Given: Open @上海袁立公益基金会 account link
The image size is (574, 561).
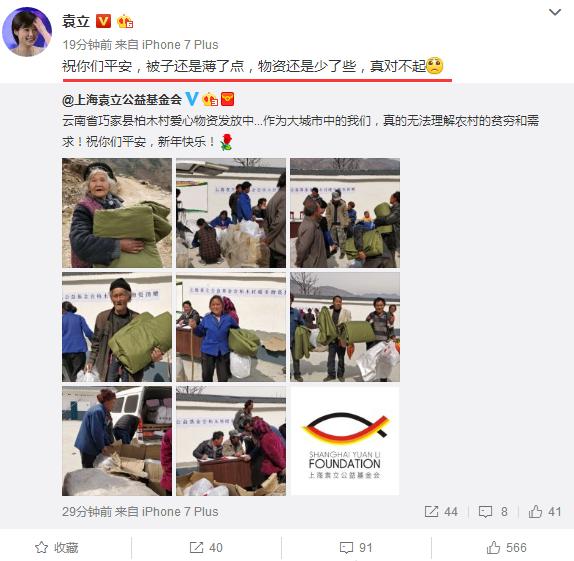Looking at the screenshot, I should (122, 100).
